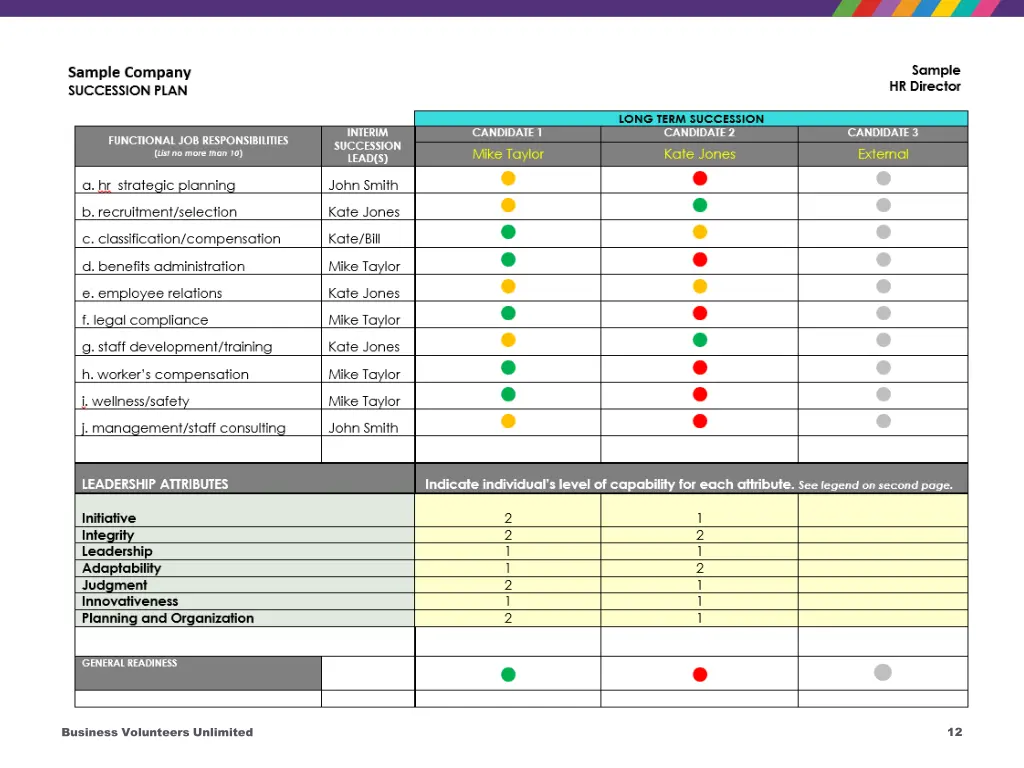This screenshot has height=768, width=1024.
Task: Select the 'Initiative' attribute label
Action: click(109, 518)
